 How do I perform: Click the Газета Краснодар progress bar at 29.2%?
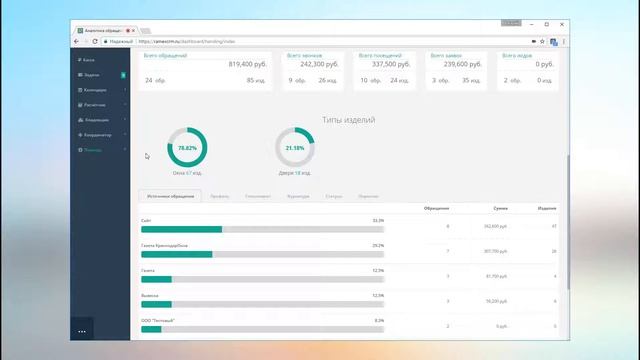262,254
